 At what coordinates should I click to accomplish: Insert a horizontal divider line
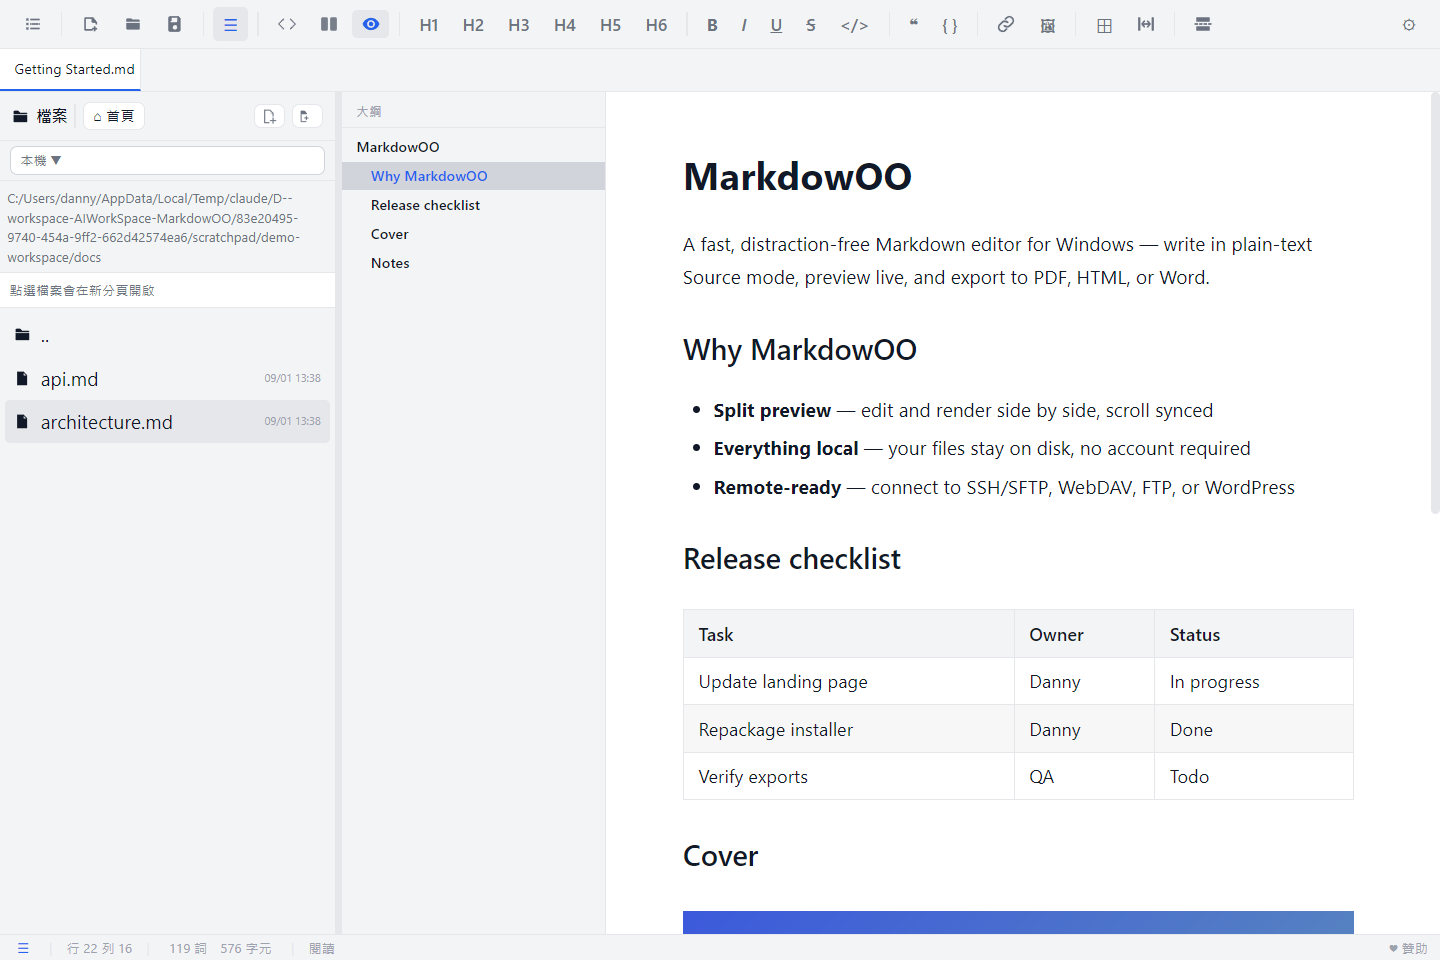coord(1203,25)
